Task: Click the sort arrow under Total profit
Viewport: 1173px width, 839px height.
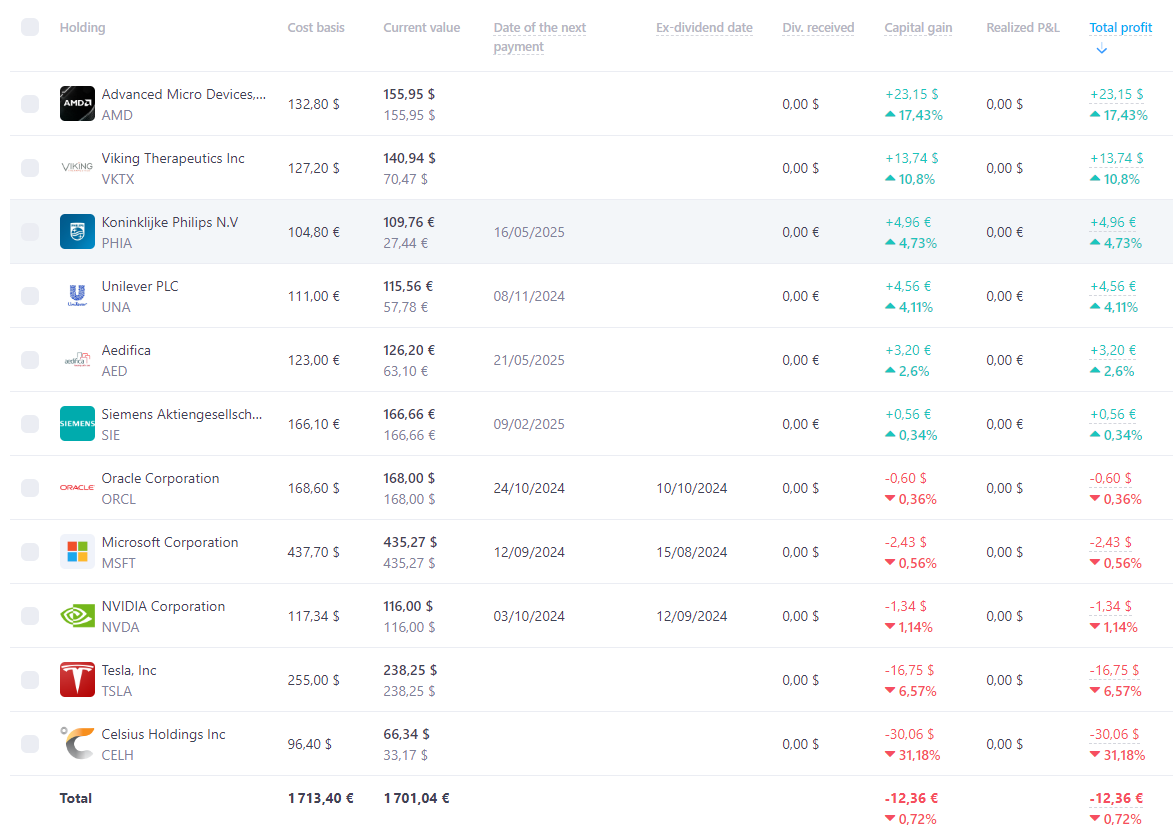Action: pyautogui.click(x=1101, y=49)
